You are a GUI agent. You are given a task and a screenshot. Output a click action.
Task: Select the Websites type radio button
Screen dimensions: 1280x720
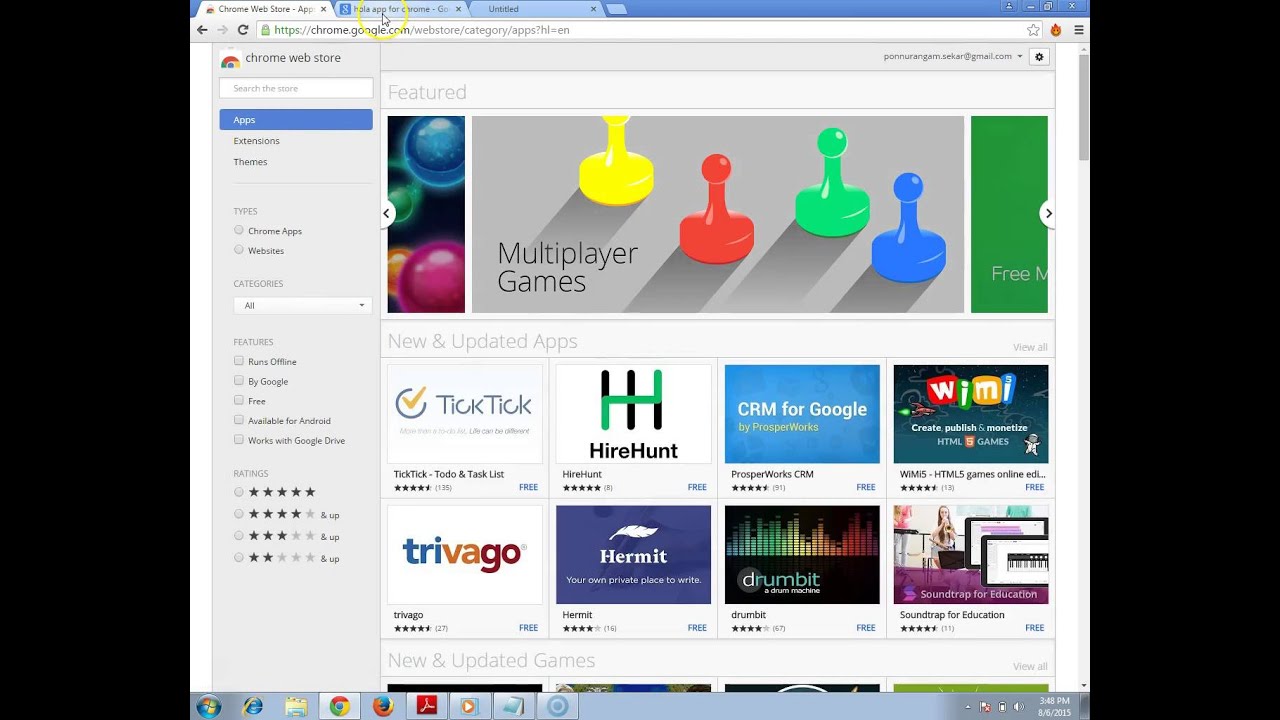(x=239, y=250)
